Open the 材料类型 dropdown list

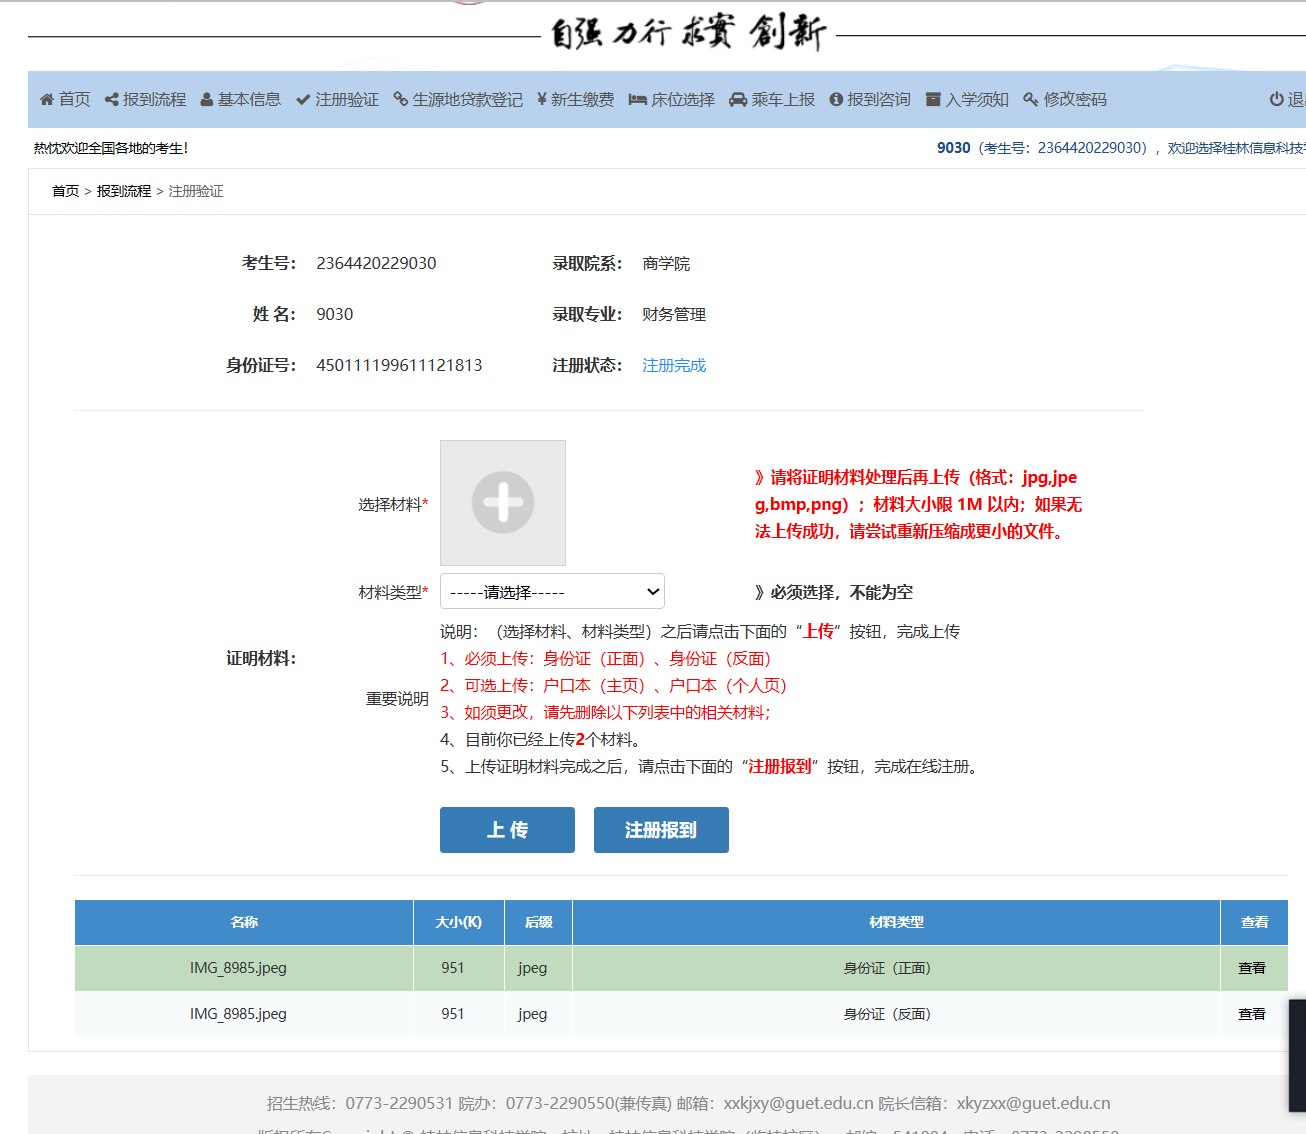(552, 592)
